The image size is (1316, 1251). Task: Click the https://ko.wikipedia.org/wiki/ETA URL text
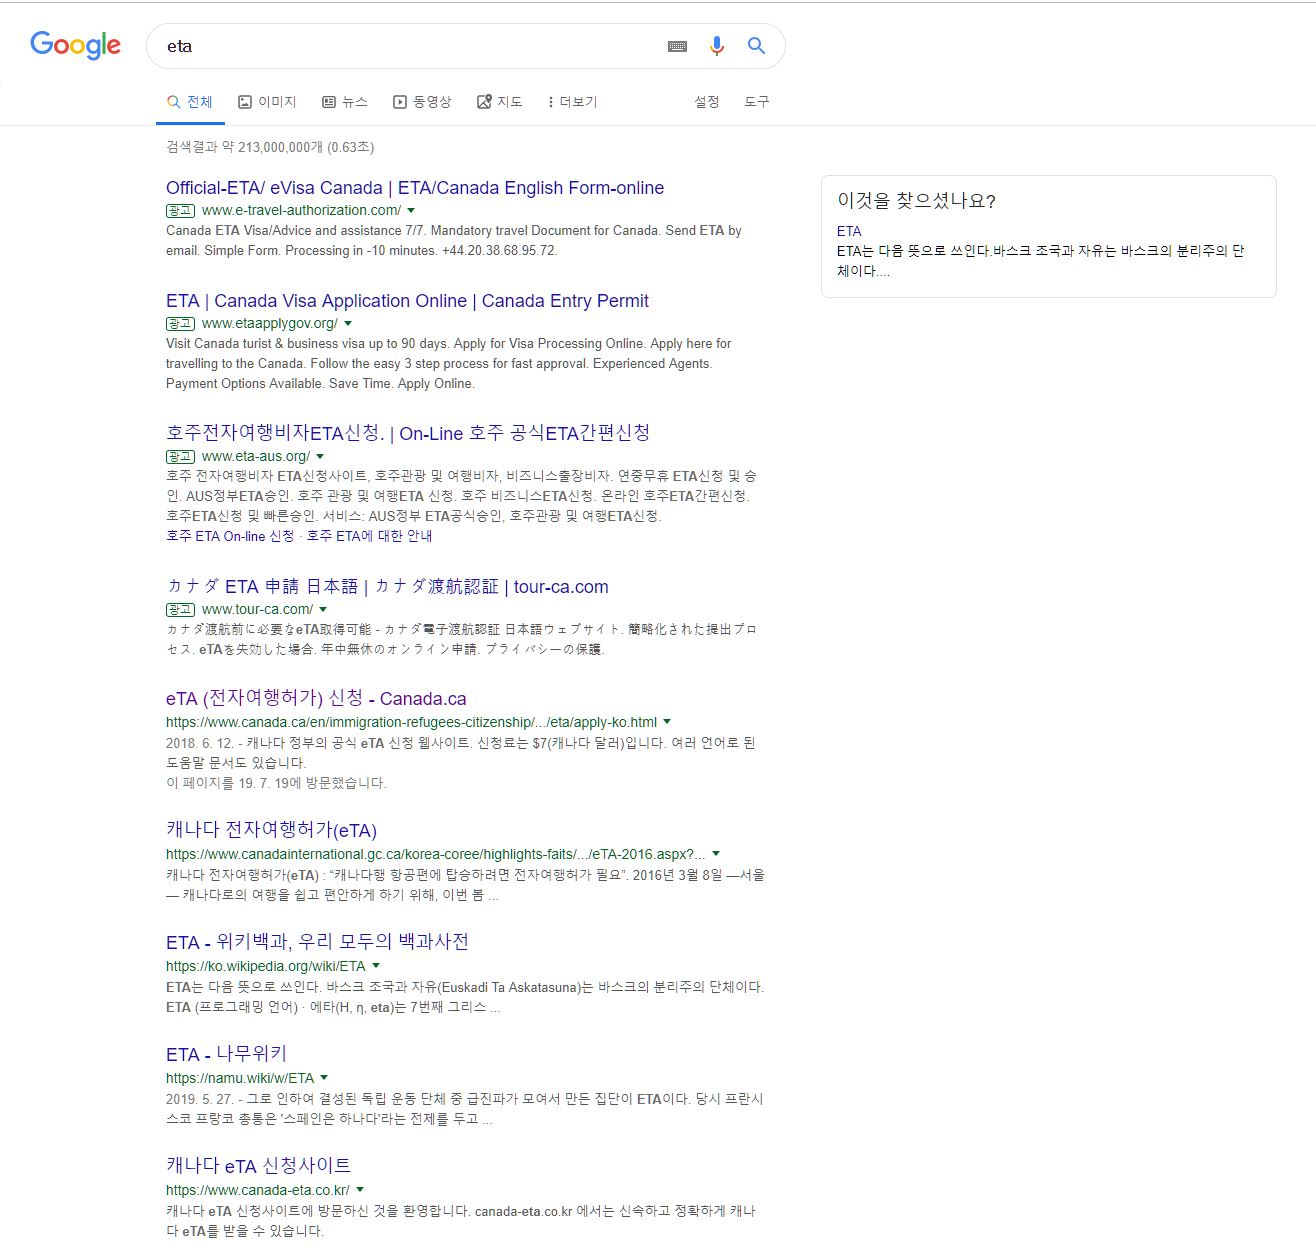[x=266, y=966]
